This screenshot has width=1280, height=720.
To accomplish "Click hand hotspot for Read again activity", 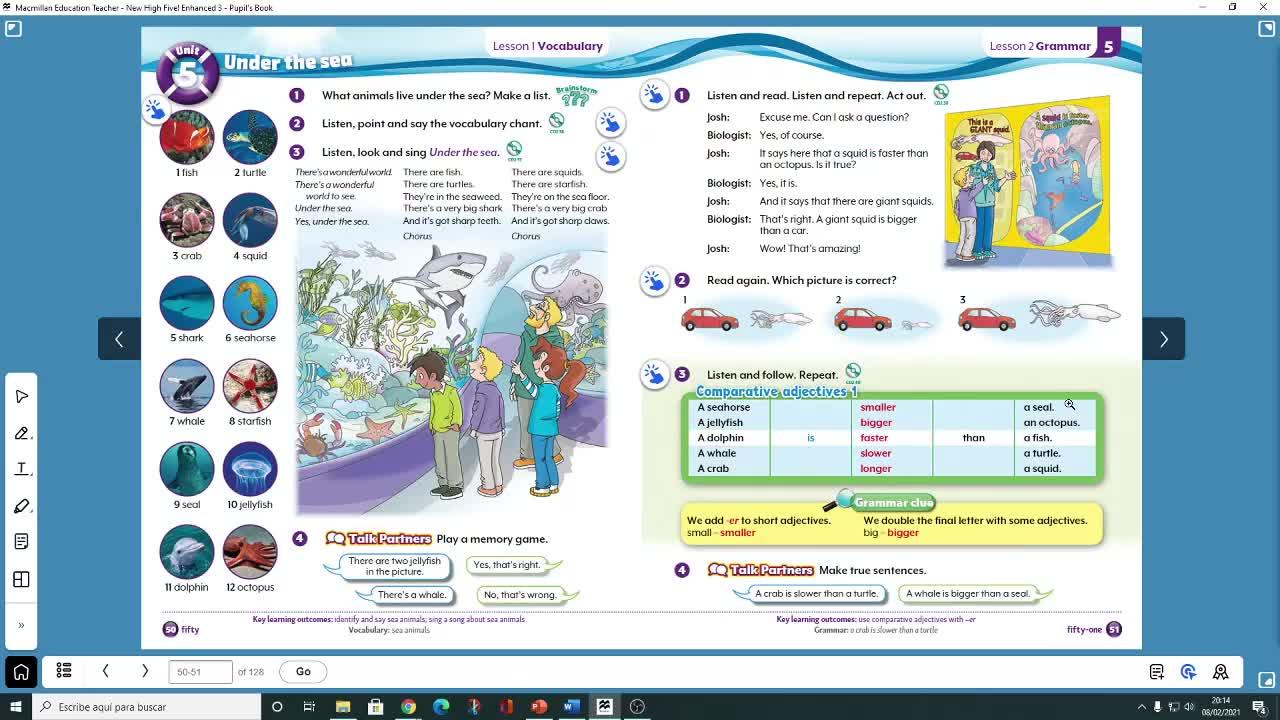I will [x=654, y=281].
